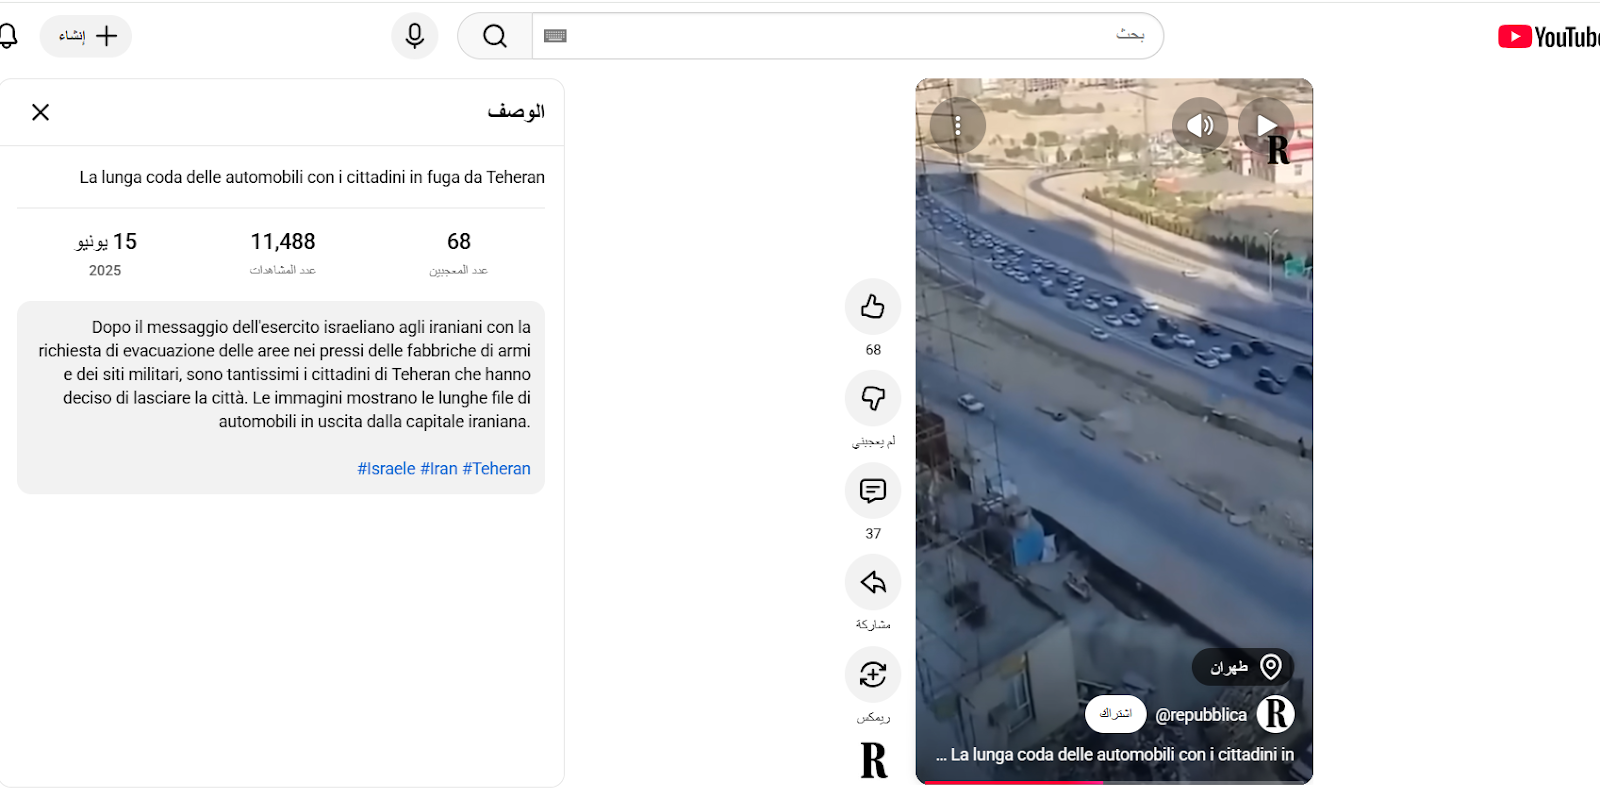Toggle play on the Short video
Image resolution: width=1600 pixels, height=799 pixels.
[1266, 125]
